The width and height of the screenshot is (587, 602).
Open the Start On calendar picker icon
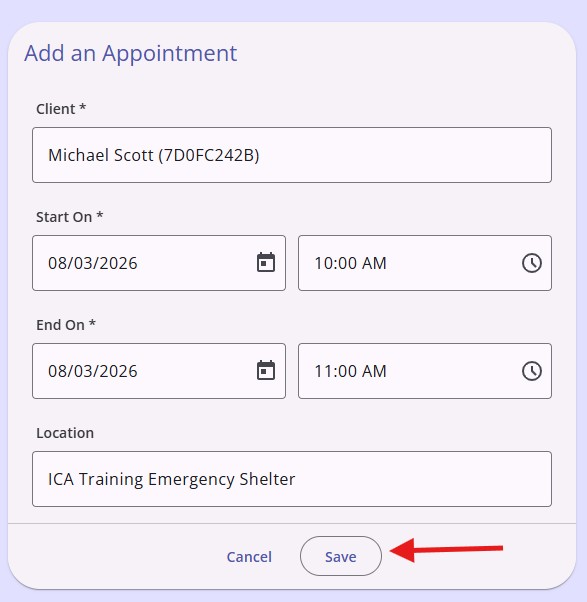266,263
